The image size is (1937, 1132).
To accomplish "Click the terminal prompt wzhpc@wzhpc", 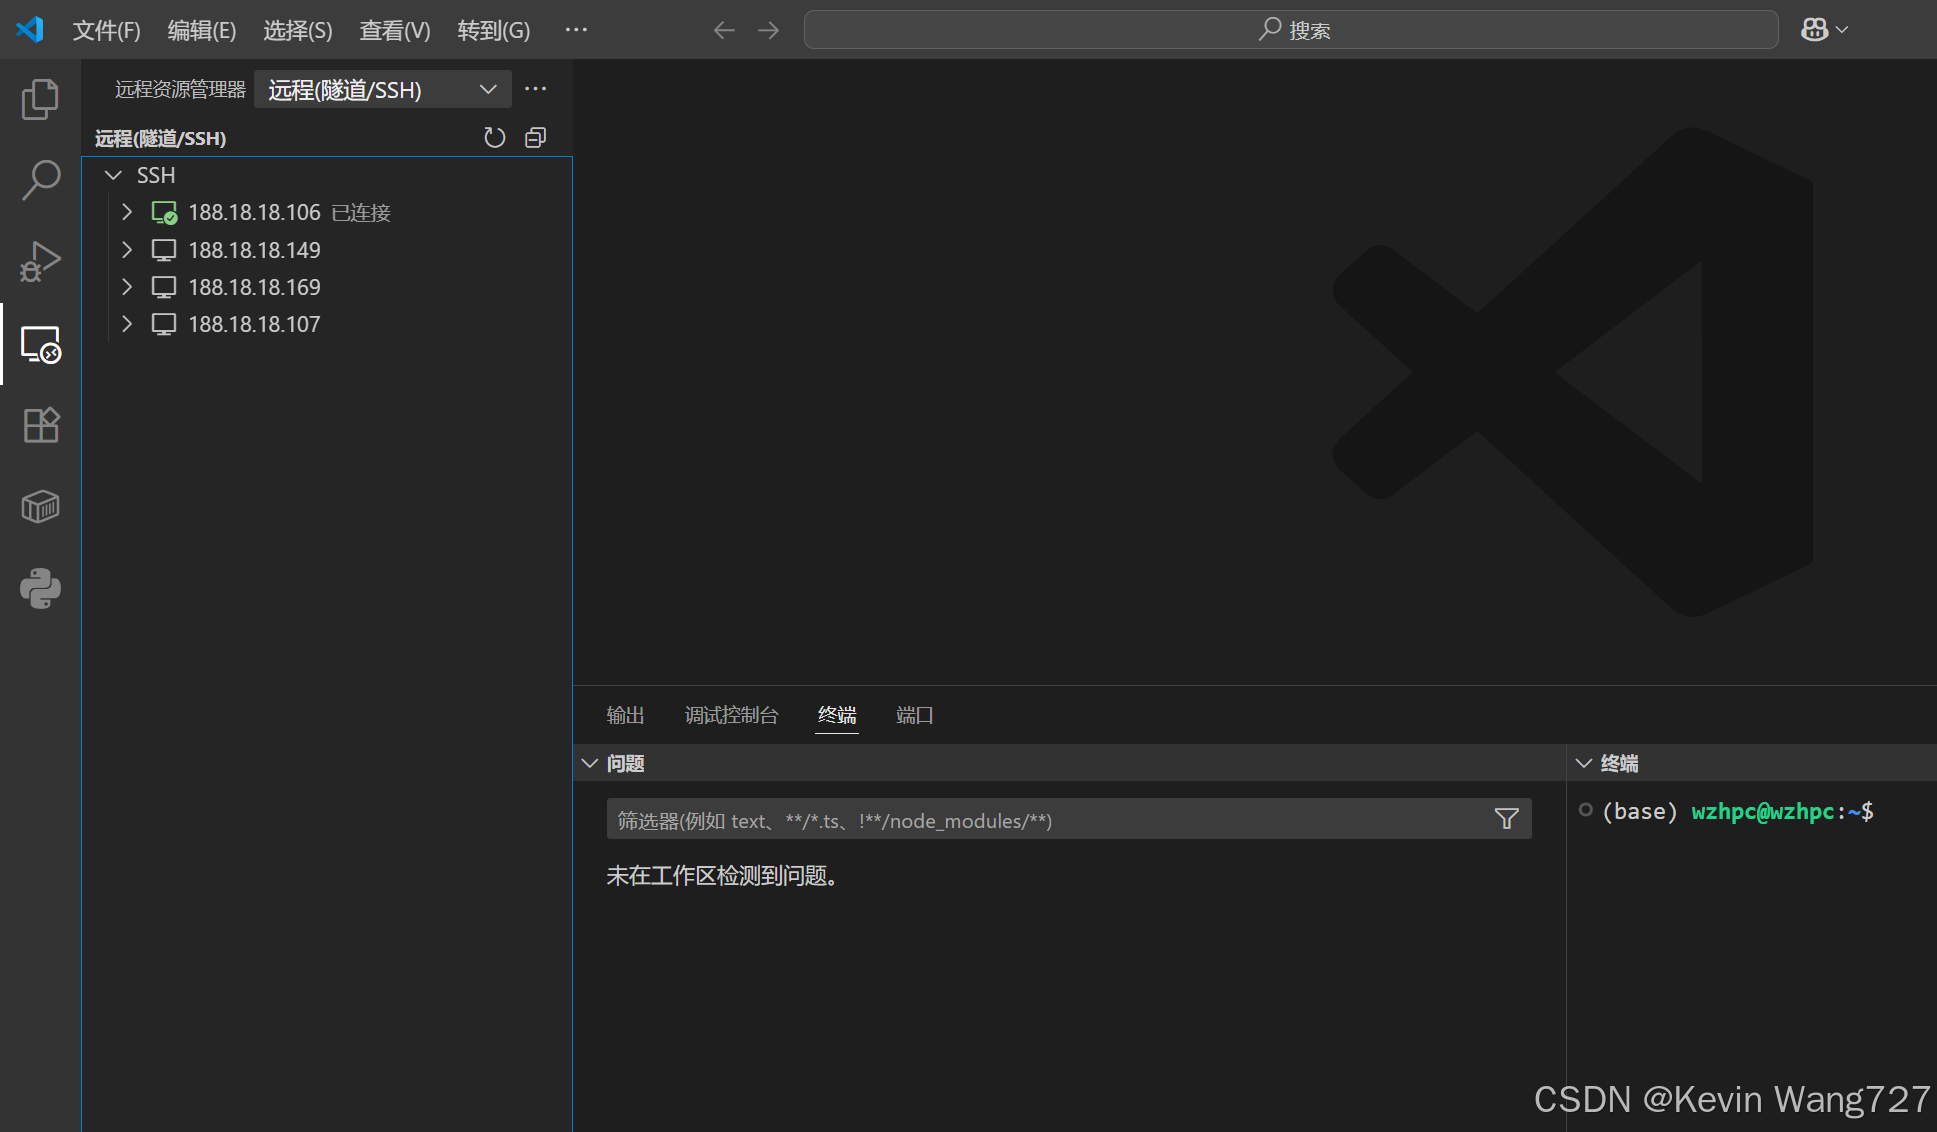I will (1762, 811).
